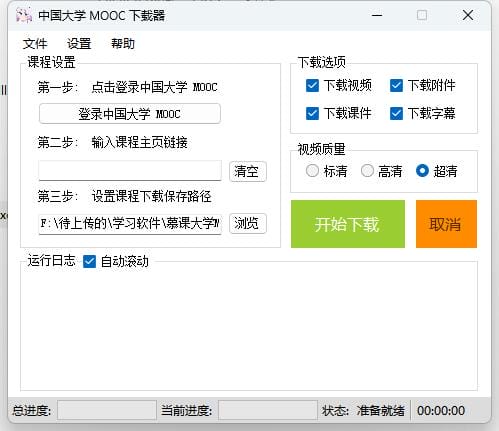Click the app icon in title bar

(x=24, y=15)
